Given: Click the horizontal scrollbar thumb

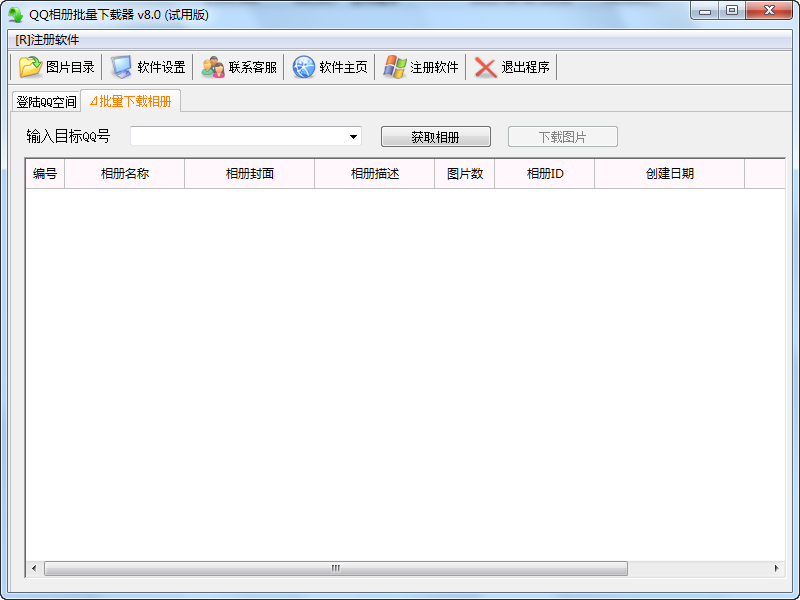Looking at the screenshot, I should pyautogui.click(x=336, y=568).
